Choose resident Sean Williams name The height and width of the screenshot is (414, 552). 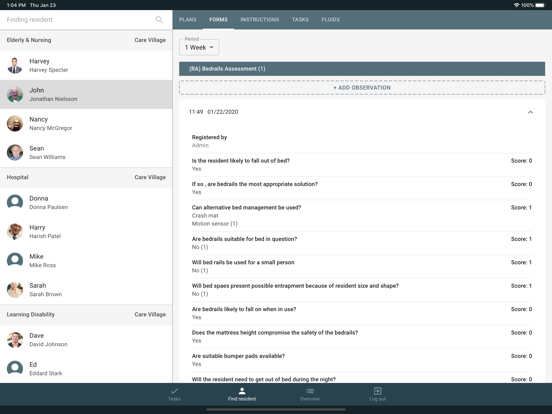click(x=47, y=157)
